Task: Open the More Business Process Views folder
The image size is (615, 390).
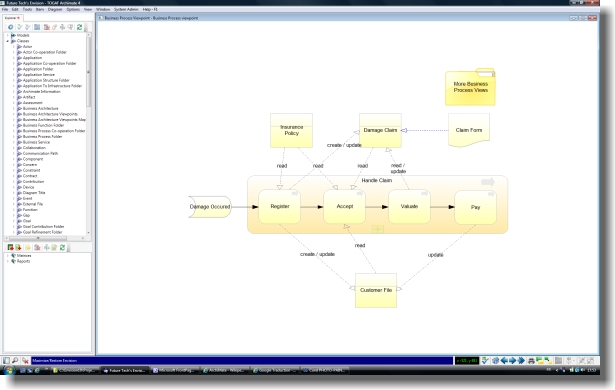Action: point(470,87)
